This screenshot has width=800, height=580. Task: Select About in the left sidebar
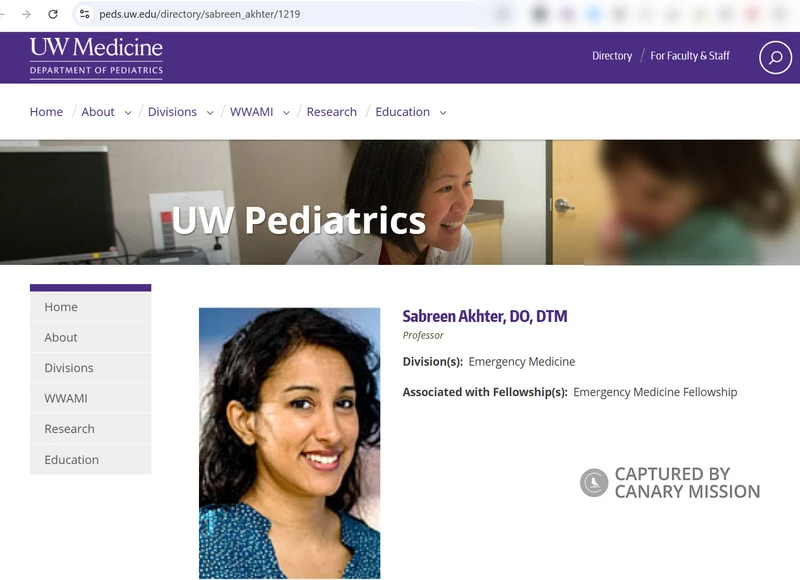tap(61, 337)
